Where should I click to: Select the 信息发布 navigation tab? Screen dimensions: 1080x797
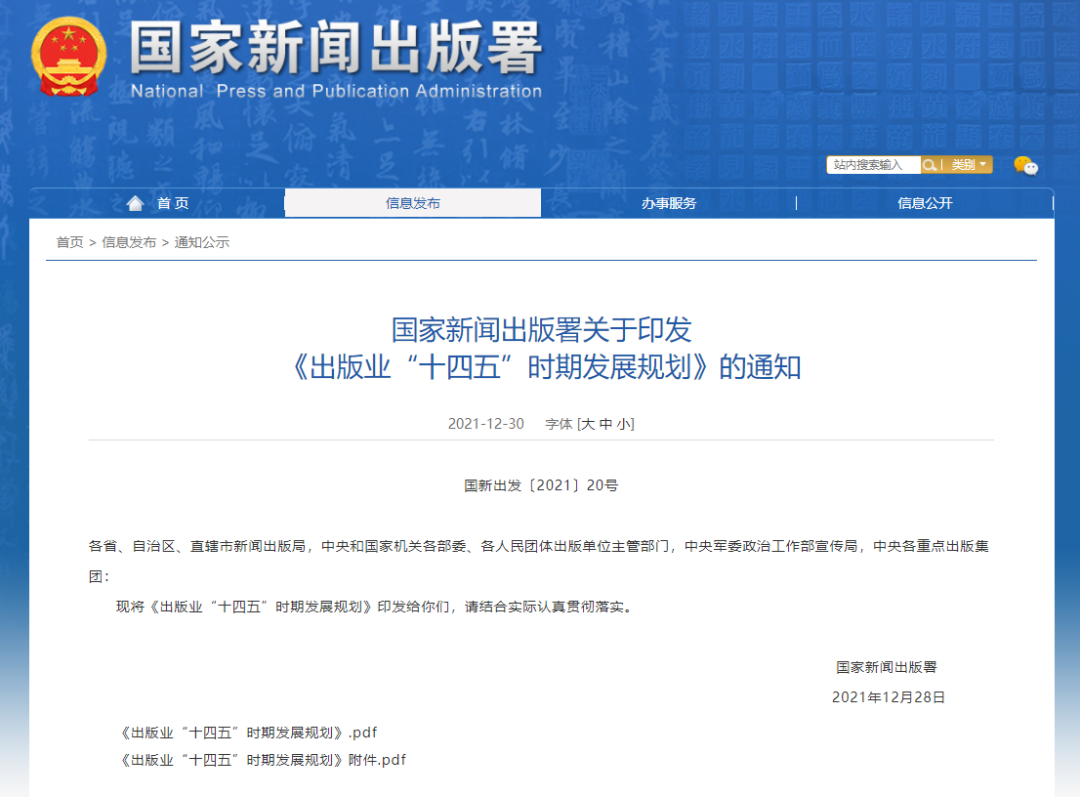[x=413, y=204]
